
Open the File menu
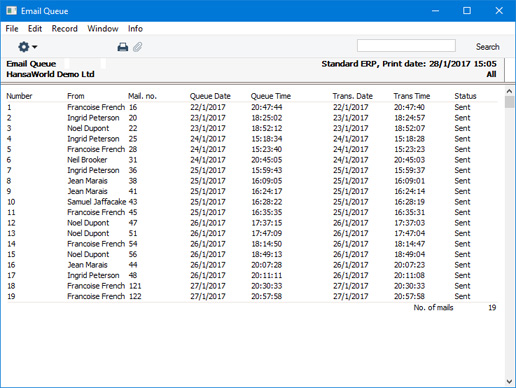(12, 29)
